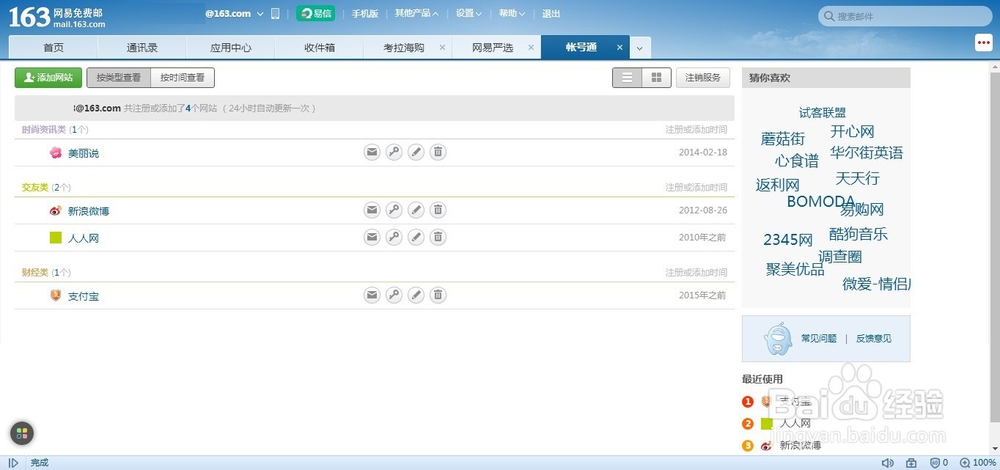Image resolution: width=1000 pixels, height=470 pixels.
Task: Open the 应用中心 tab
Action: (x=230, y=48)
